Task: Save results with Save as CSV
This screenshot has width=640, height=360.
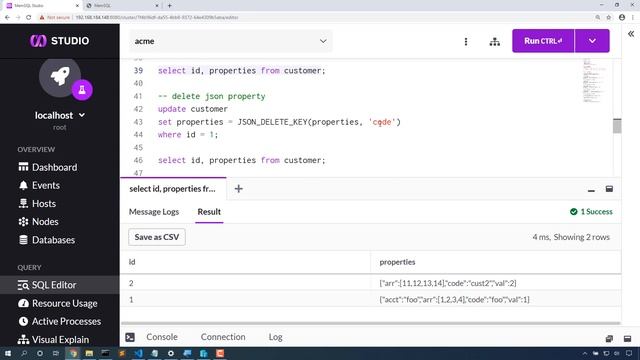Action: point(157,237)
